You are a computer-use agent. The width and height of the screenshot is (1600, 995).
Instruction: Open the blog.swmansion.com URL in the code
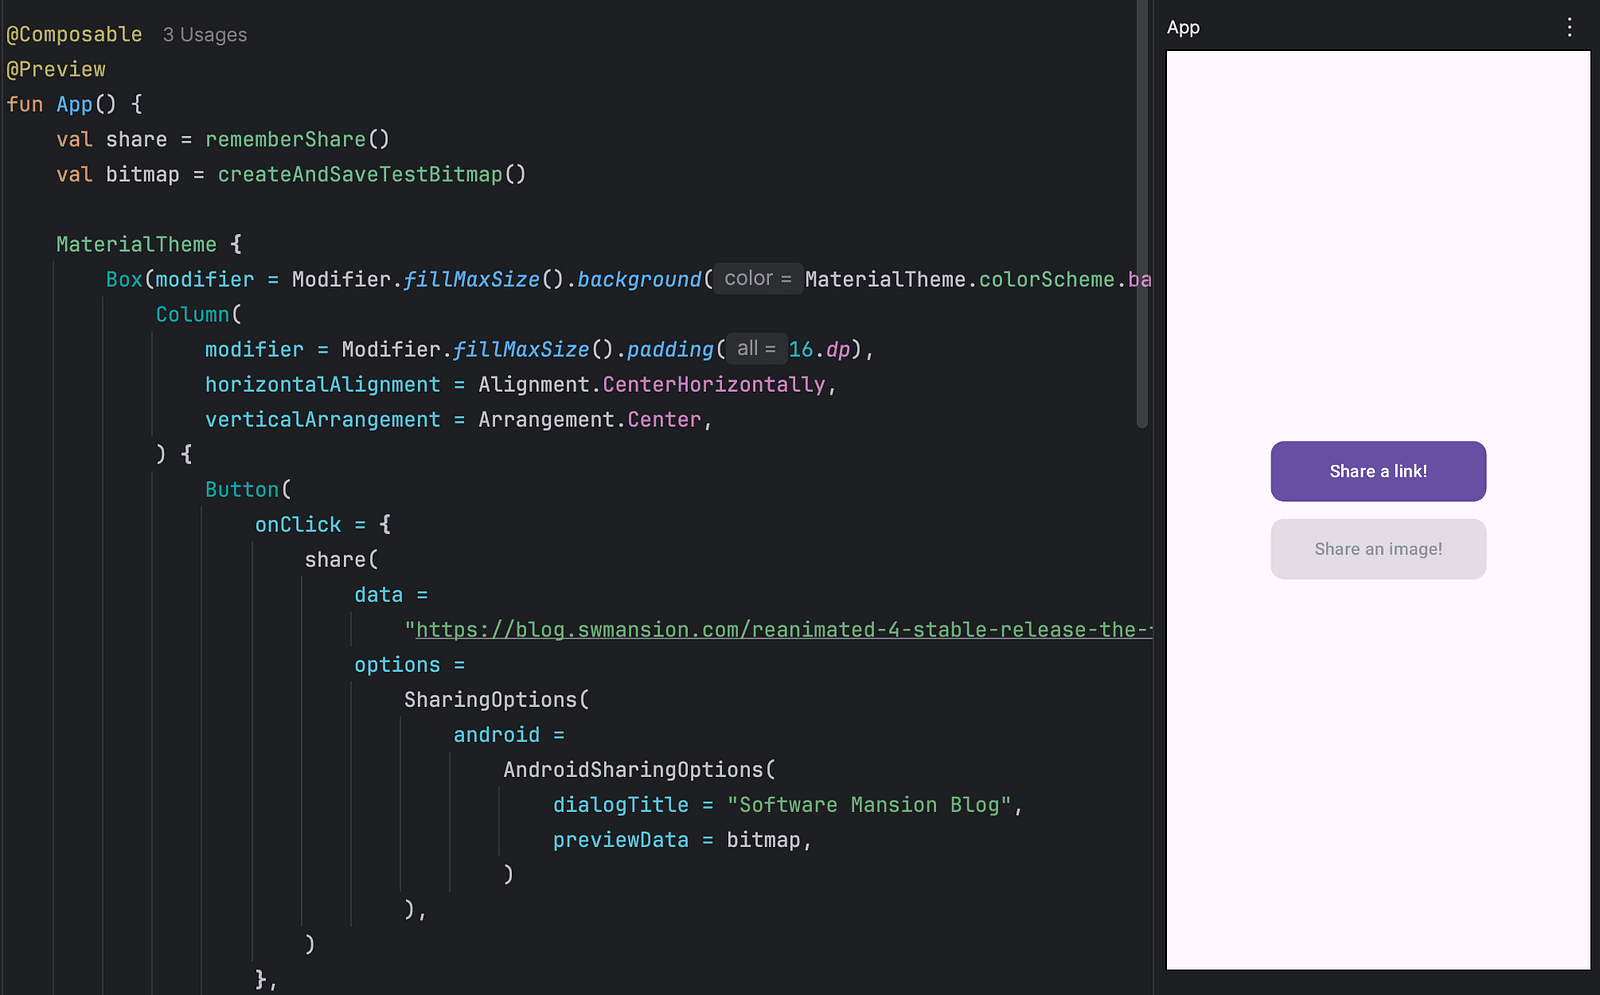[780, 630]
